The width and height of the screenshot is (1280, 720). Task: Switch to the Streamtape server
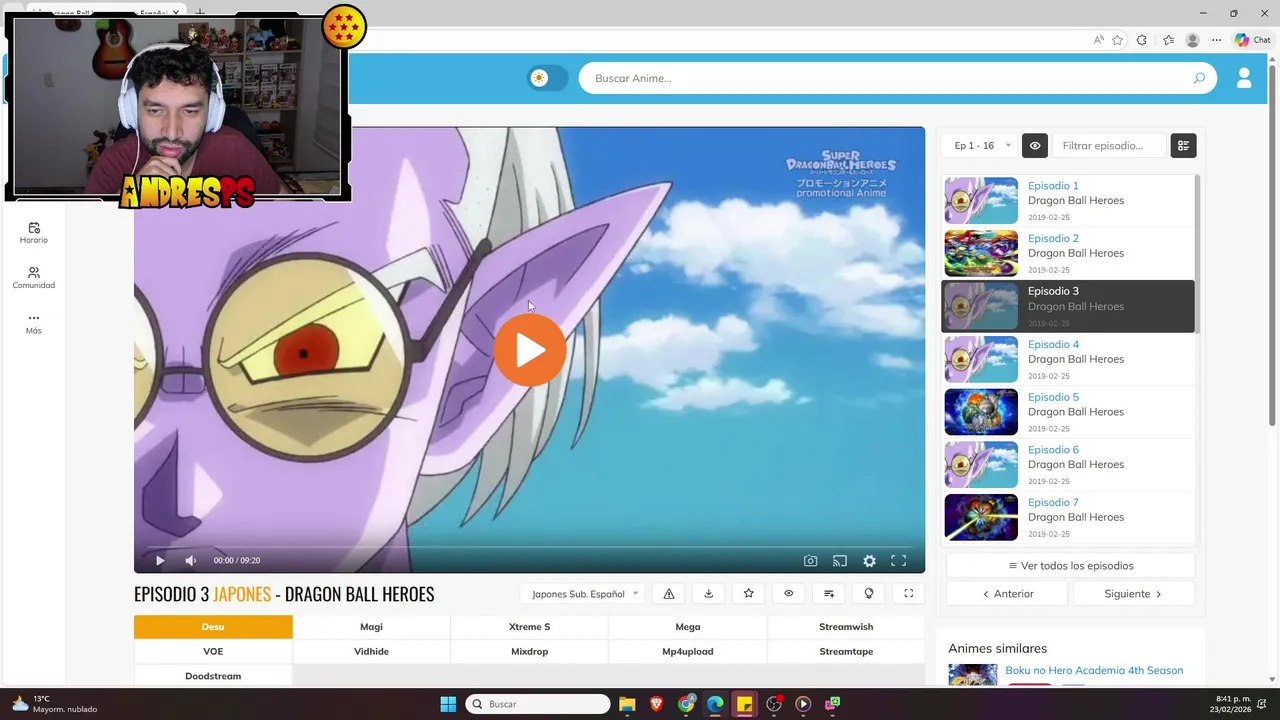(846, 652)
